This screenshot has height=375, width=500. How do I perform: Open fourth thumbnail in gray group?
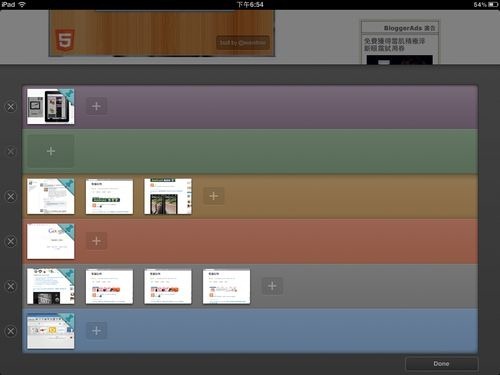(226, 286)
